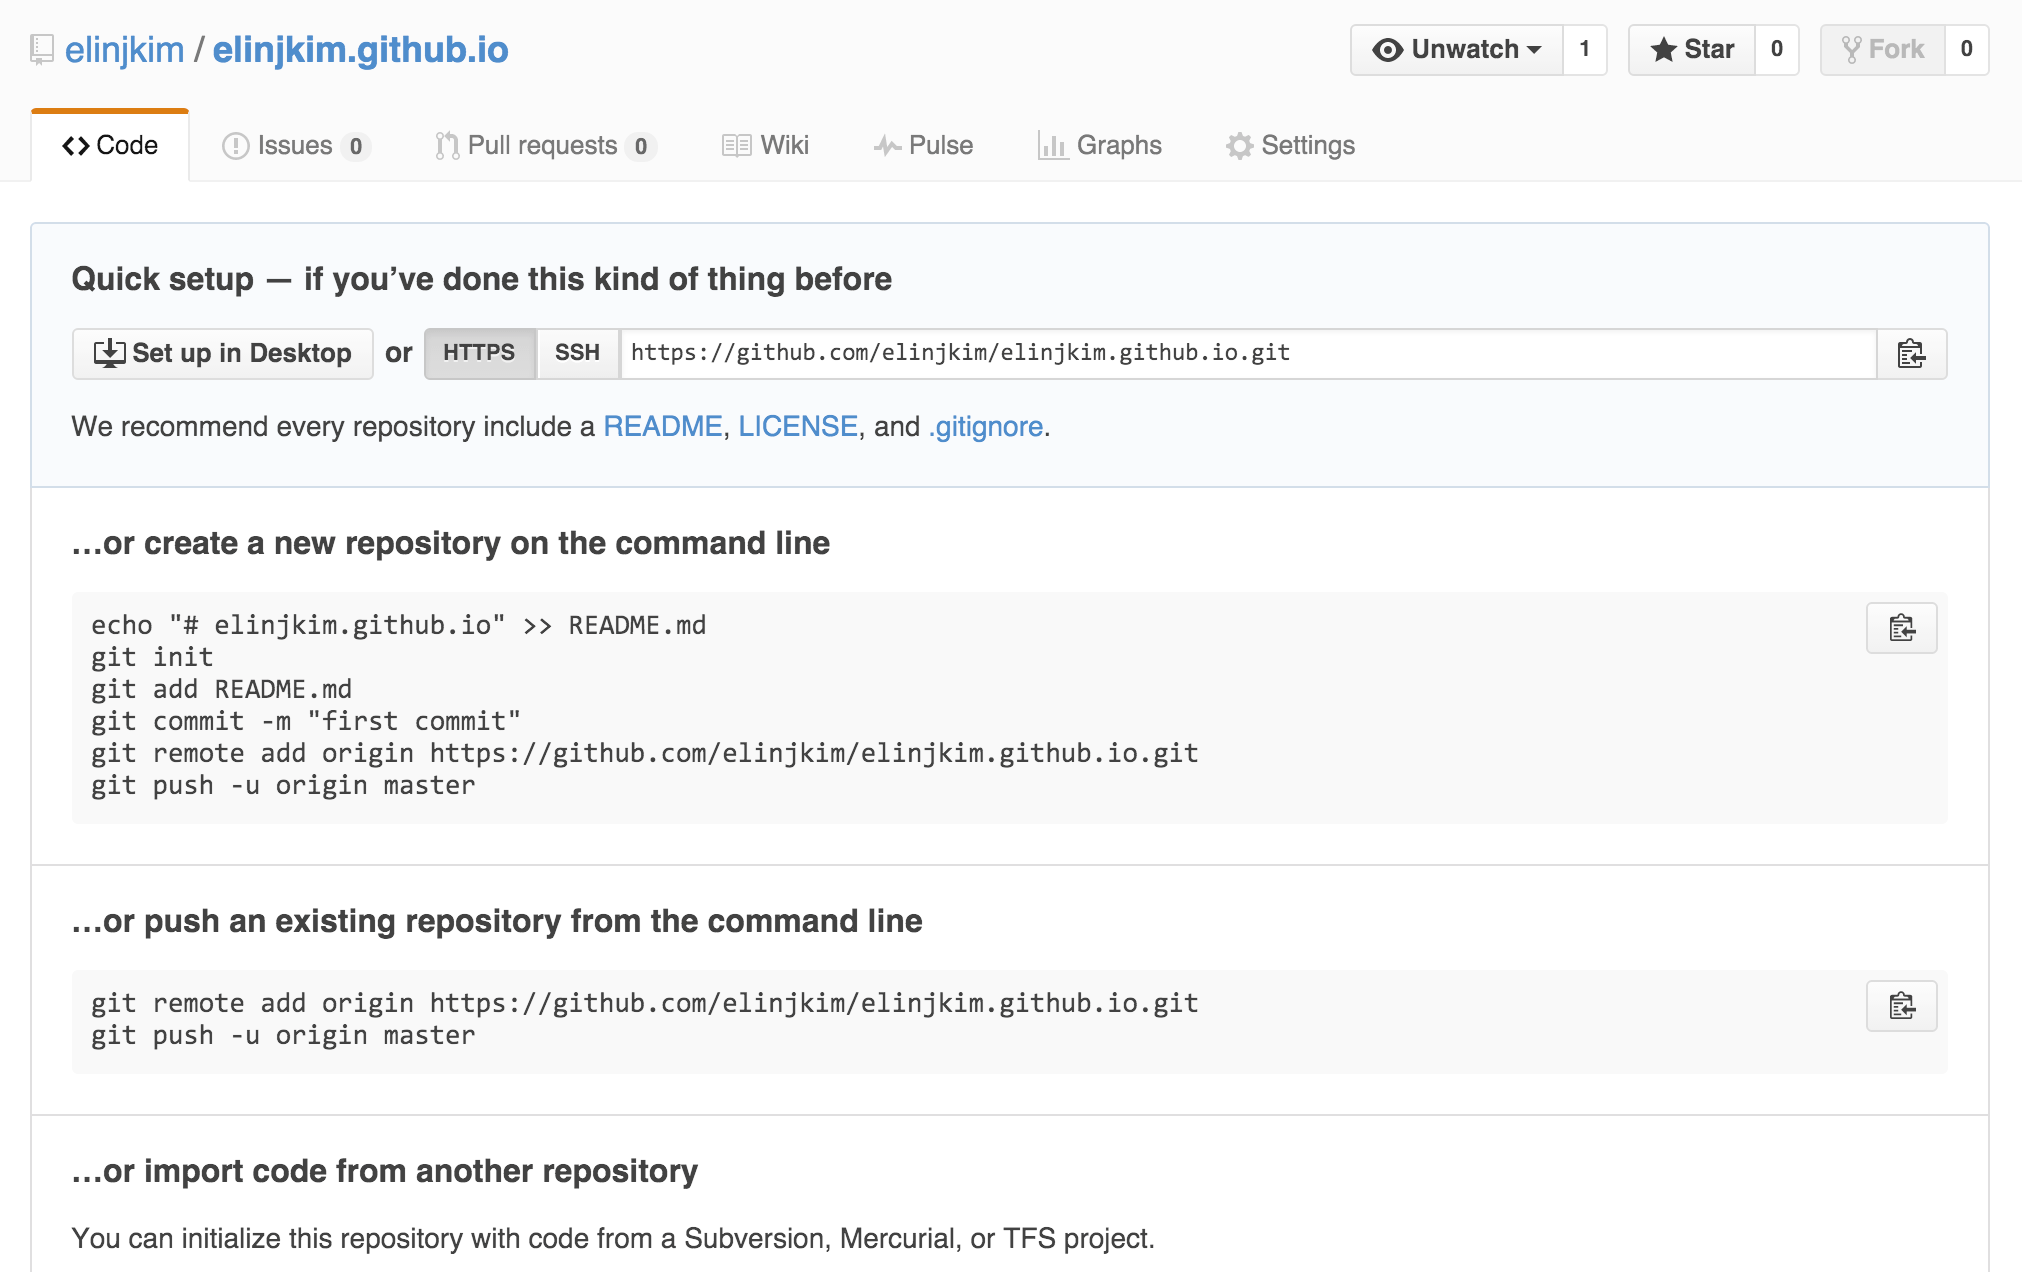Star this repository
2022x1272 pixels.
[1694, 48]
